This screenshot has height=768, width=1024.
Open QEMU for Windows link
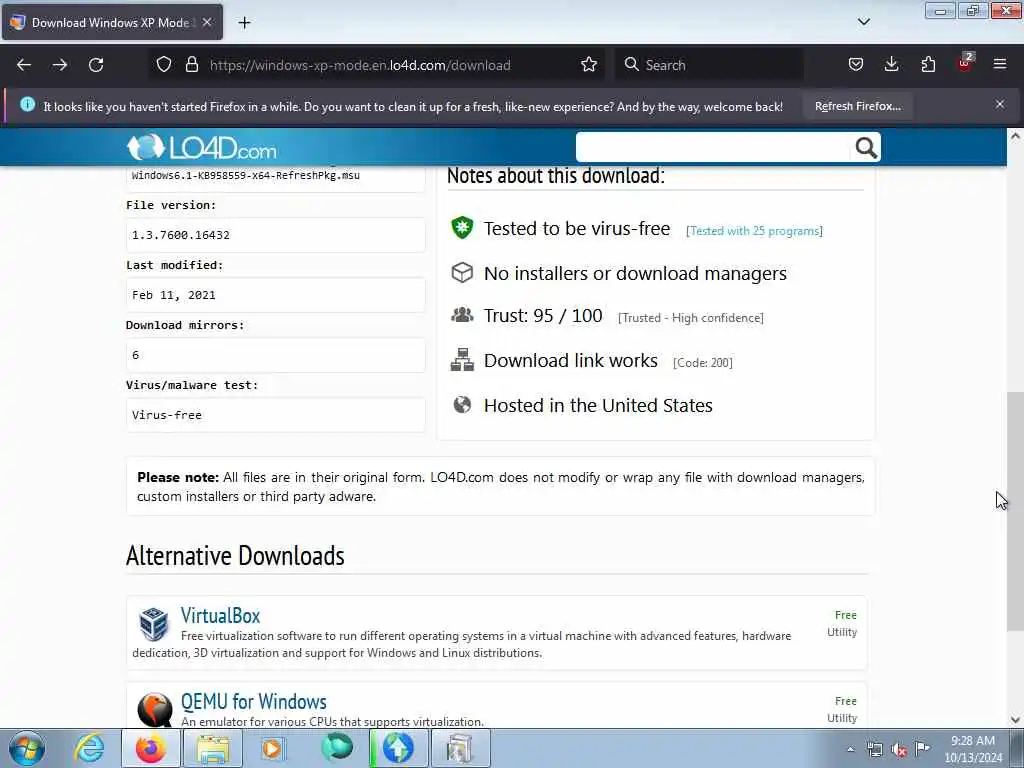point(253,701)
